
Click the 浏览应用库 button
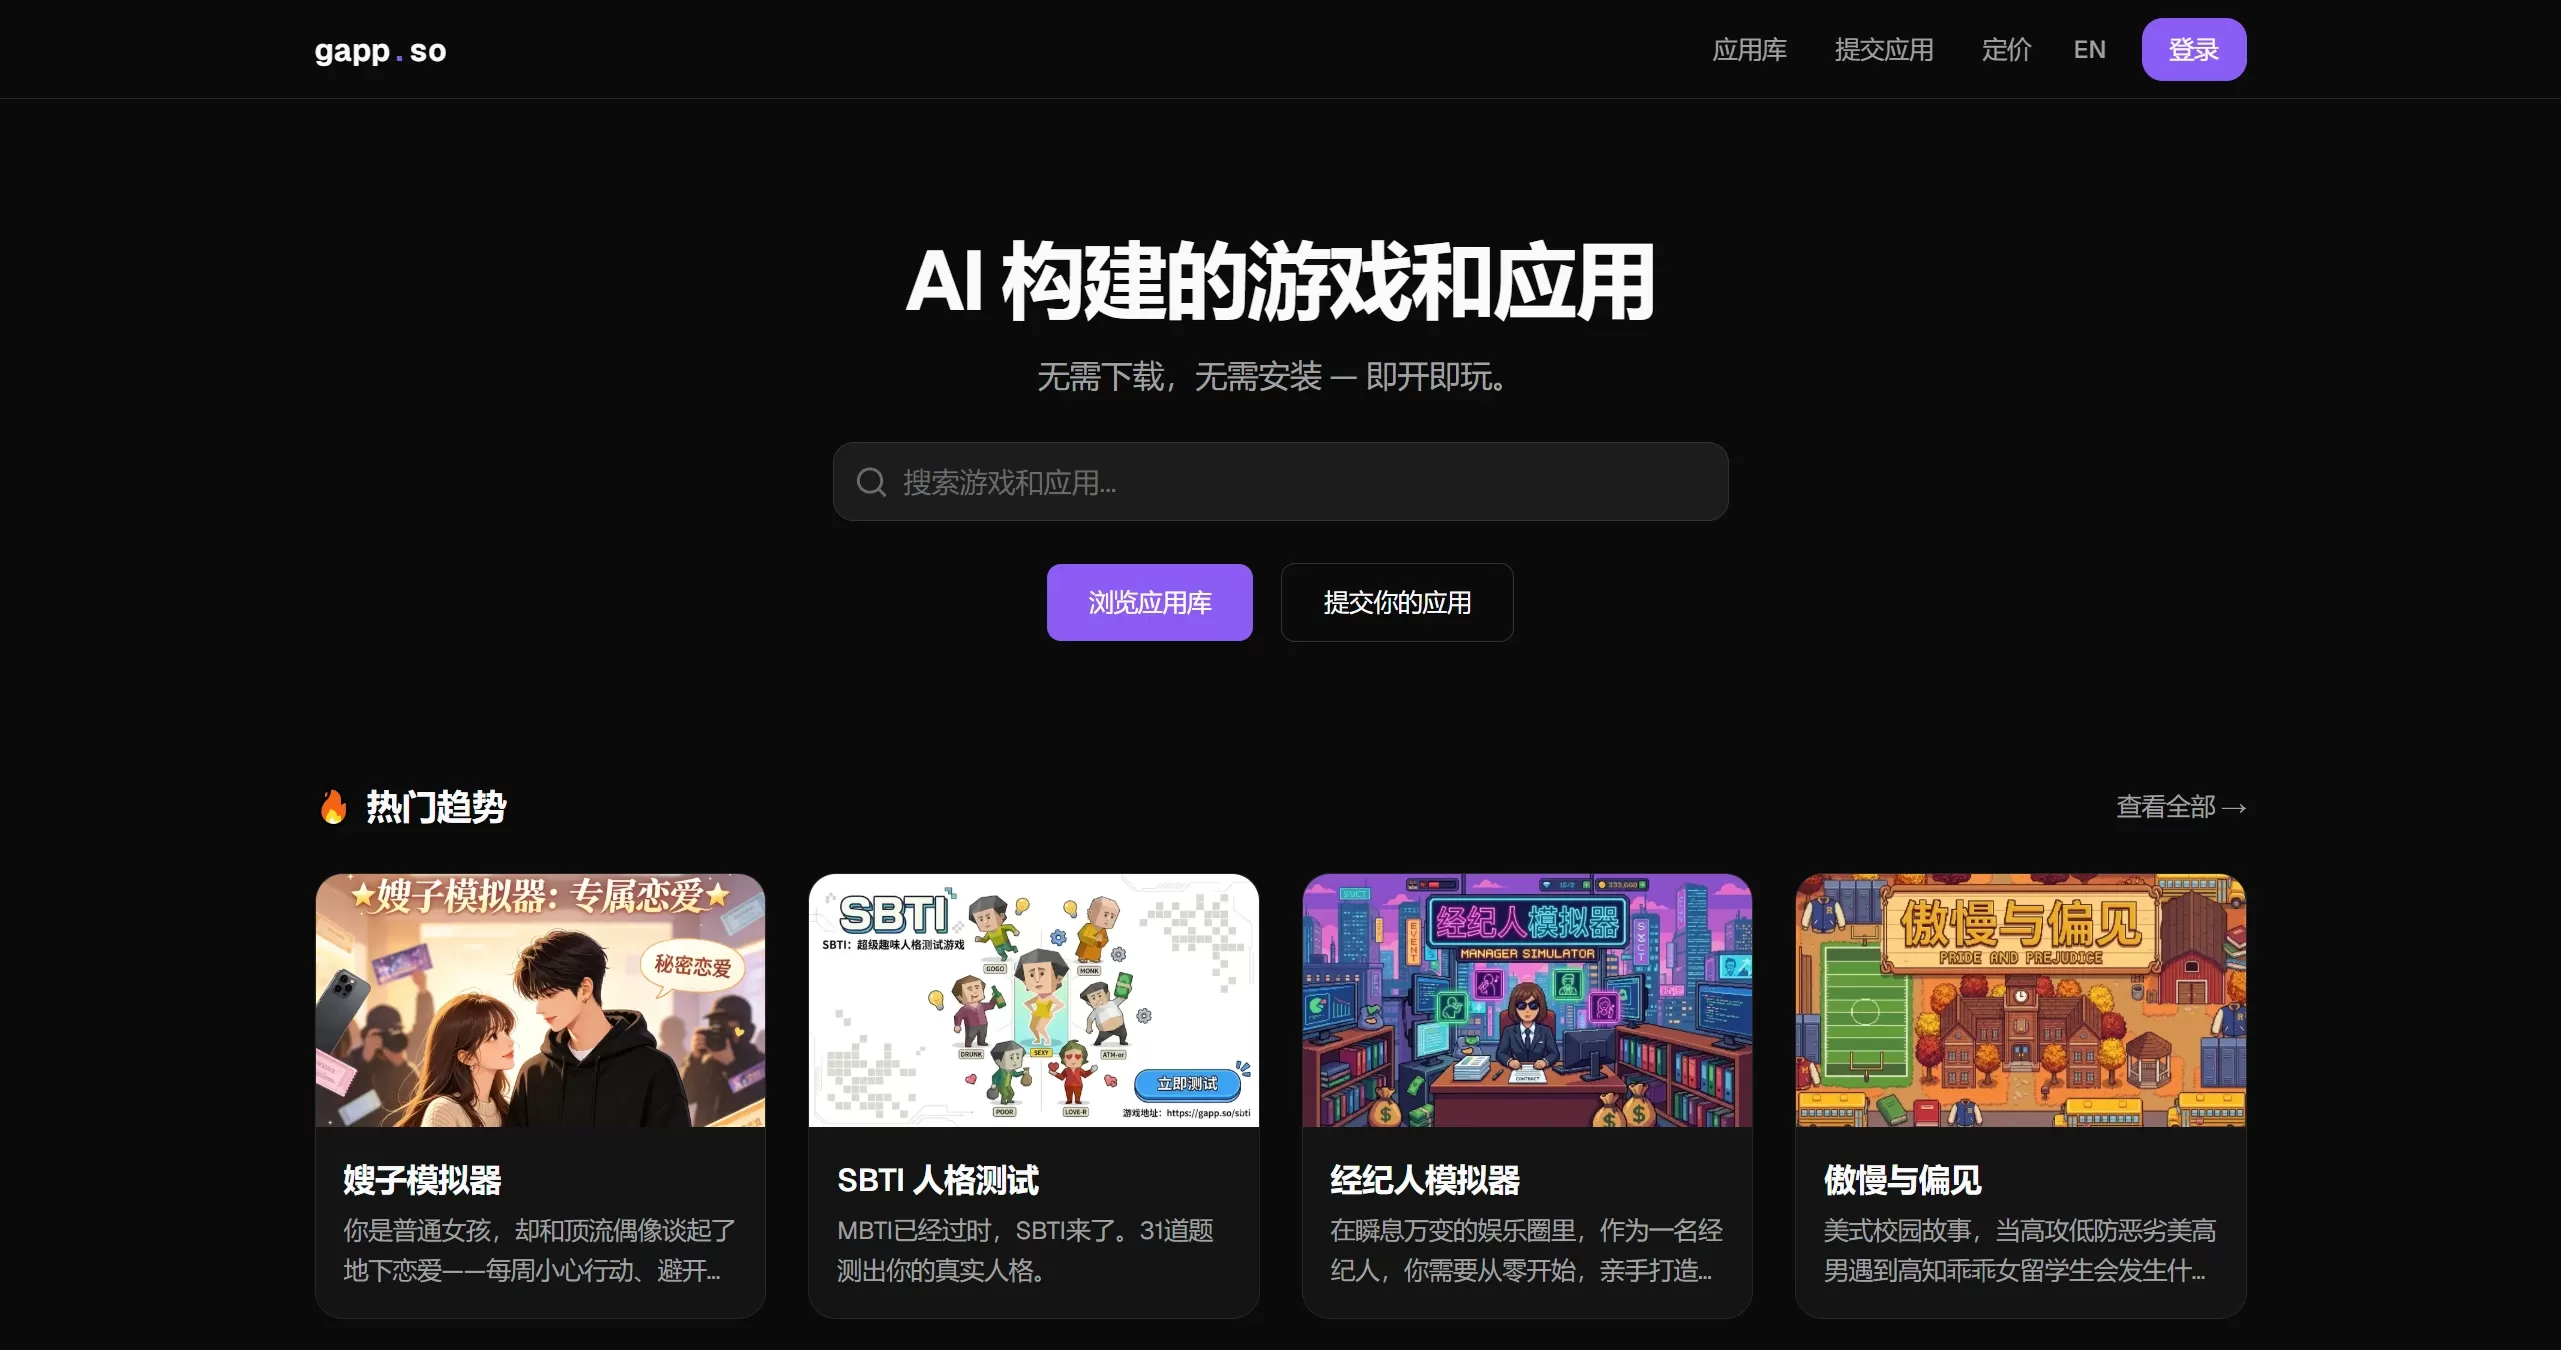point(1149,602)
